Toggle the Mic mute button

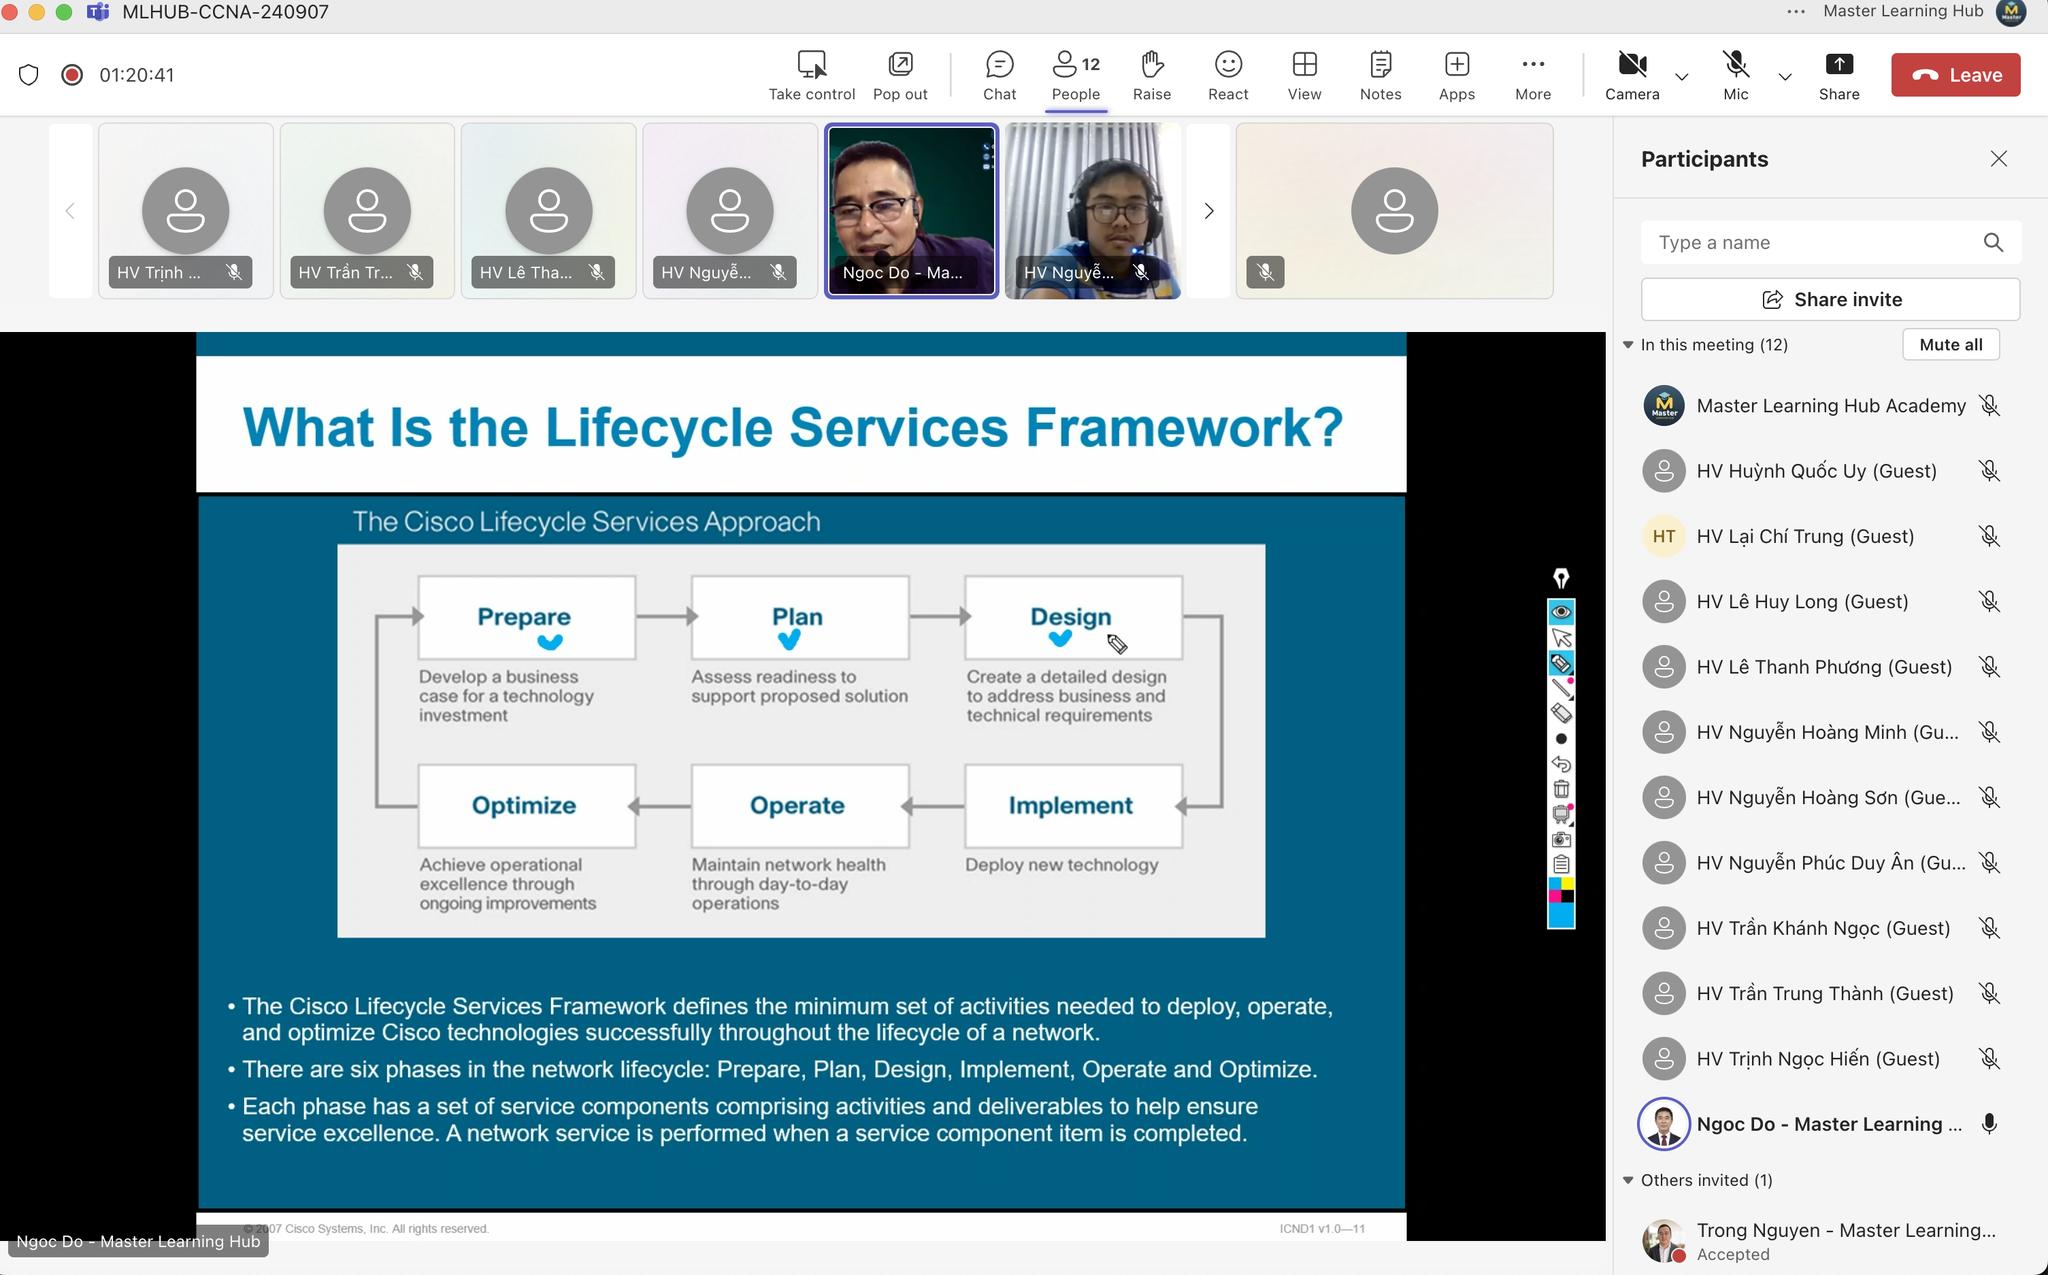(1736, 75)
